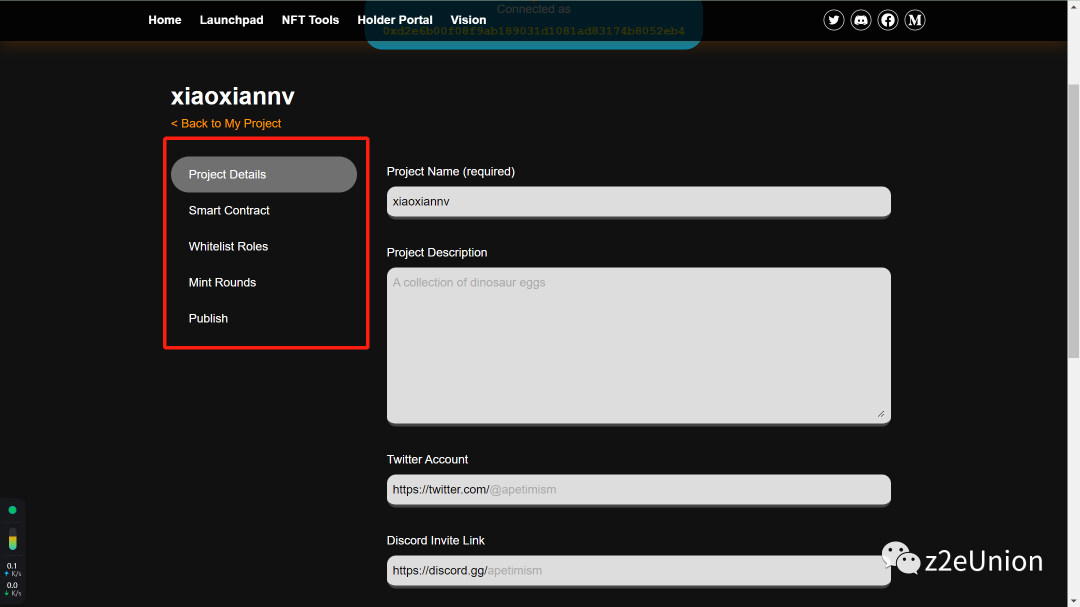This screenshot has height=607, width=1080.
Task: Open the Vision page
Action: pos(468,20)
